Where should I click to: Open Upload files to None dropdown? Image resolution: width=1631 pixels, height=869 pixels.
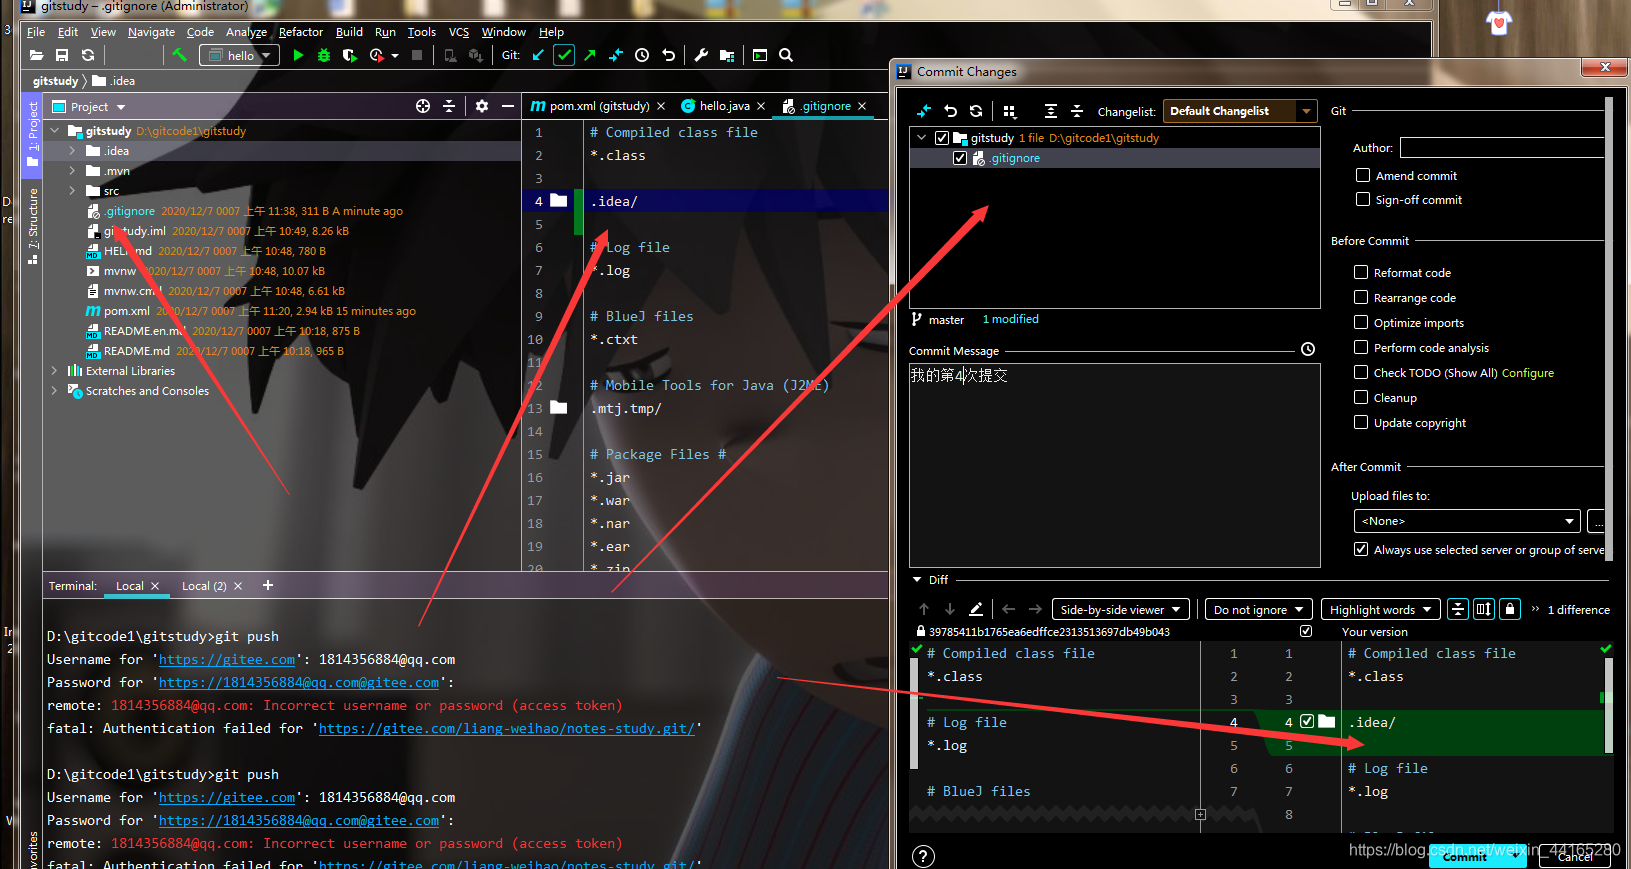1467,521
